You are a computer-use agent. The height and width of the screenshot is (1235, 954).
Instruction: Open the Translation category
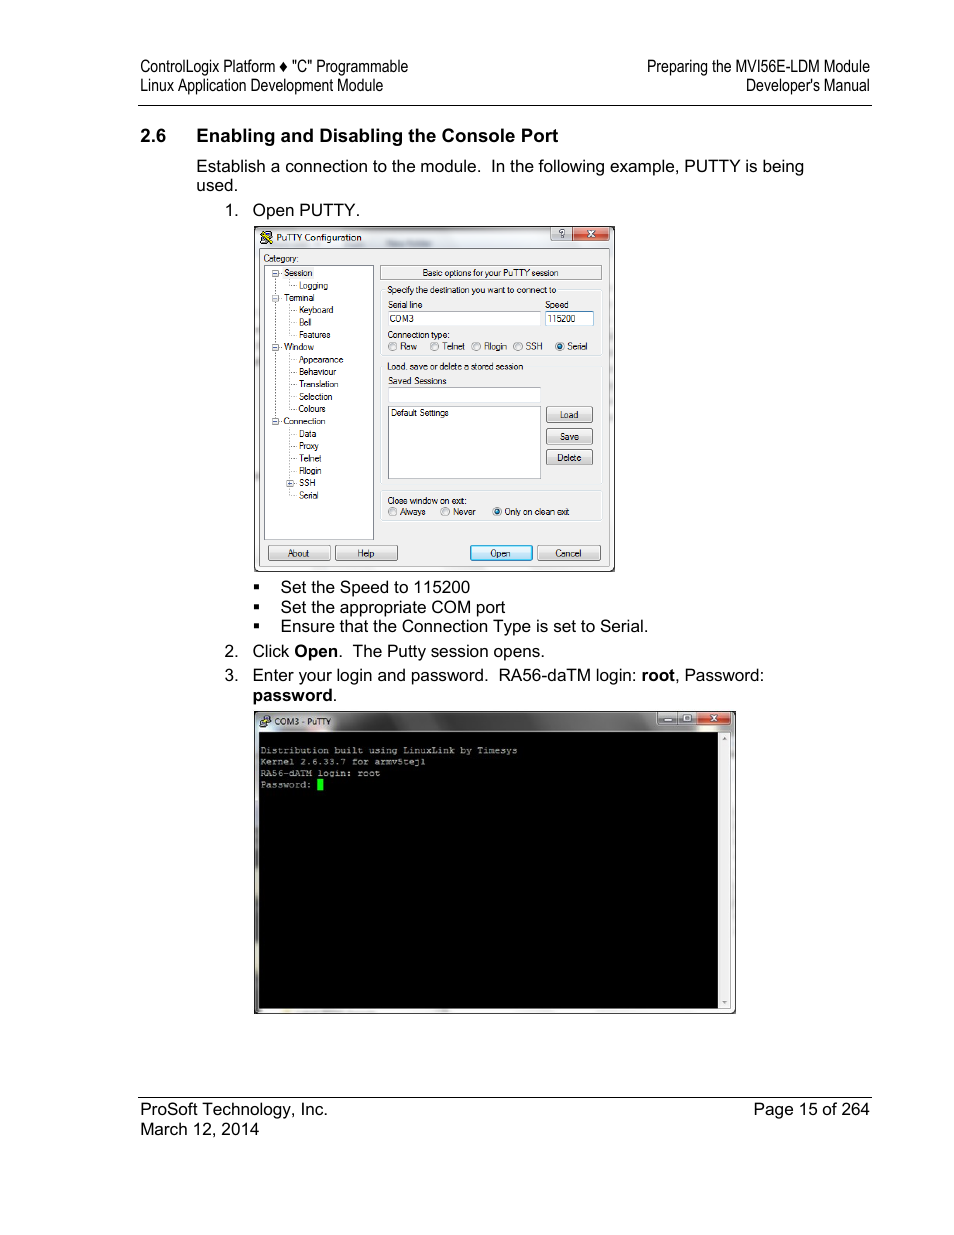318,384
